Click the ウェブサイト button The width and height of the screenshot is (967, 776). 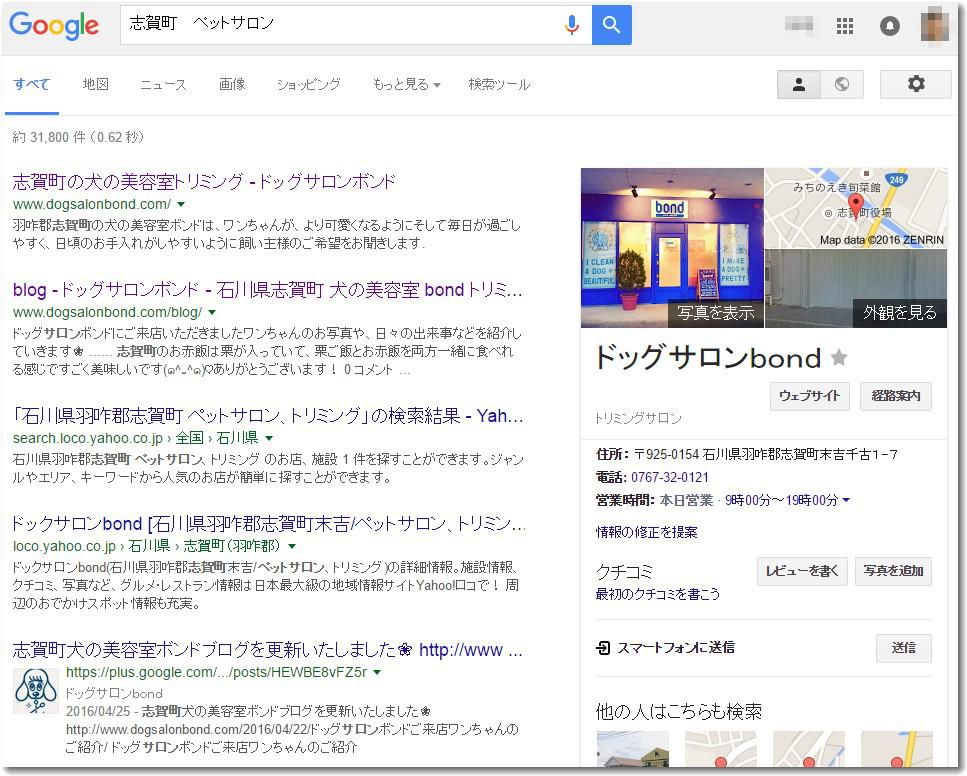click(x=810, y=396)
